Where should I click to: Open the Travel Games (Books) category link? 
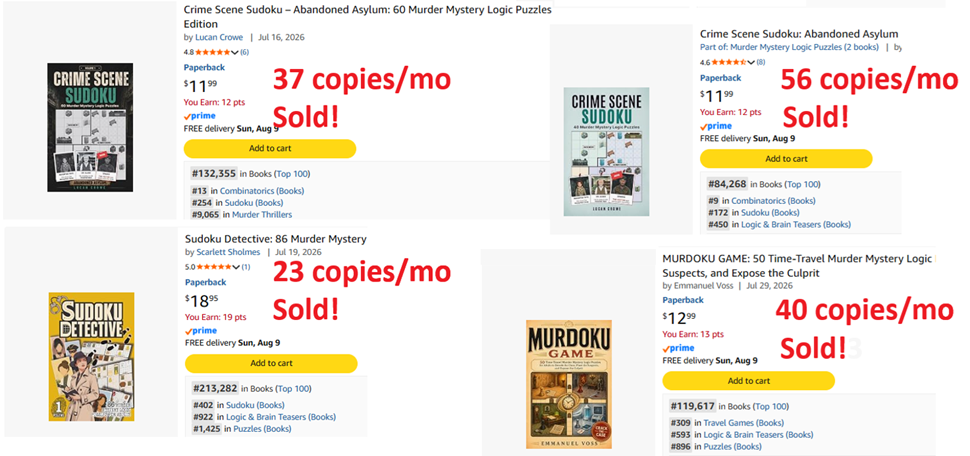(x=744, y=423)
